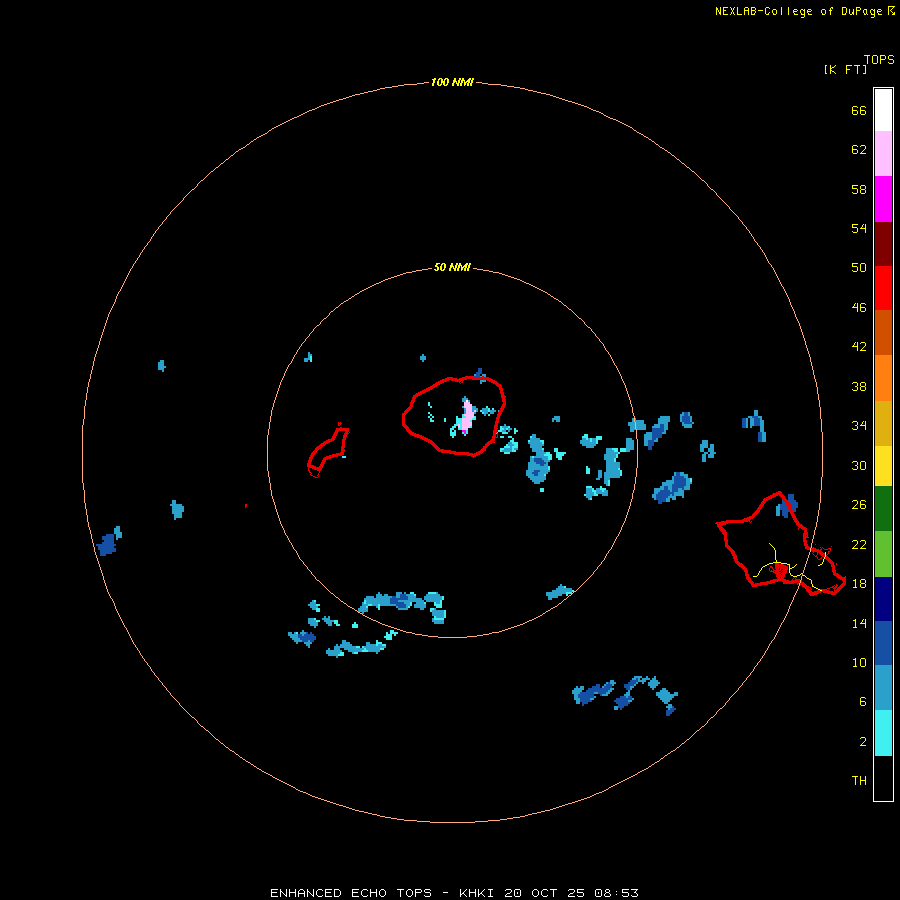
Task: Click the legend value 46
Action: coord(859,307)
